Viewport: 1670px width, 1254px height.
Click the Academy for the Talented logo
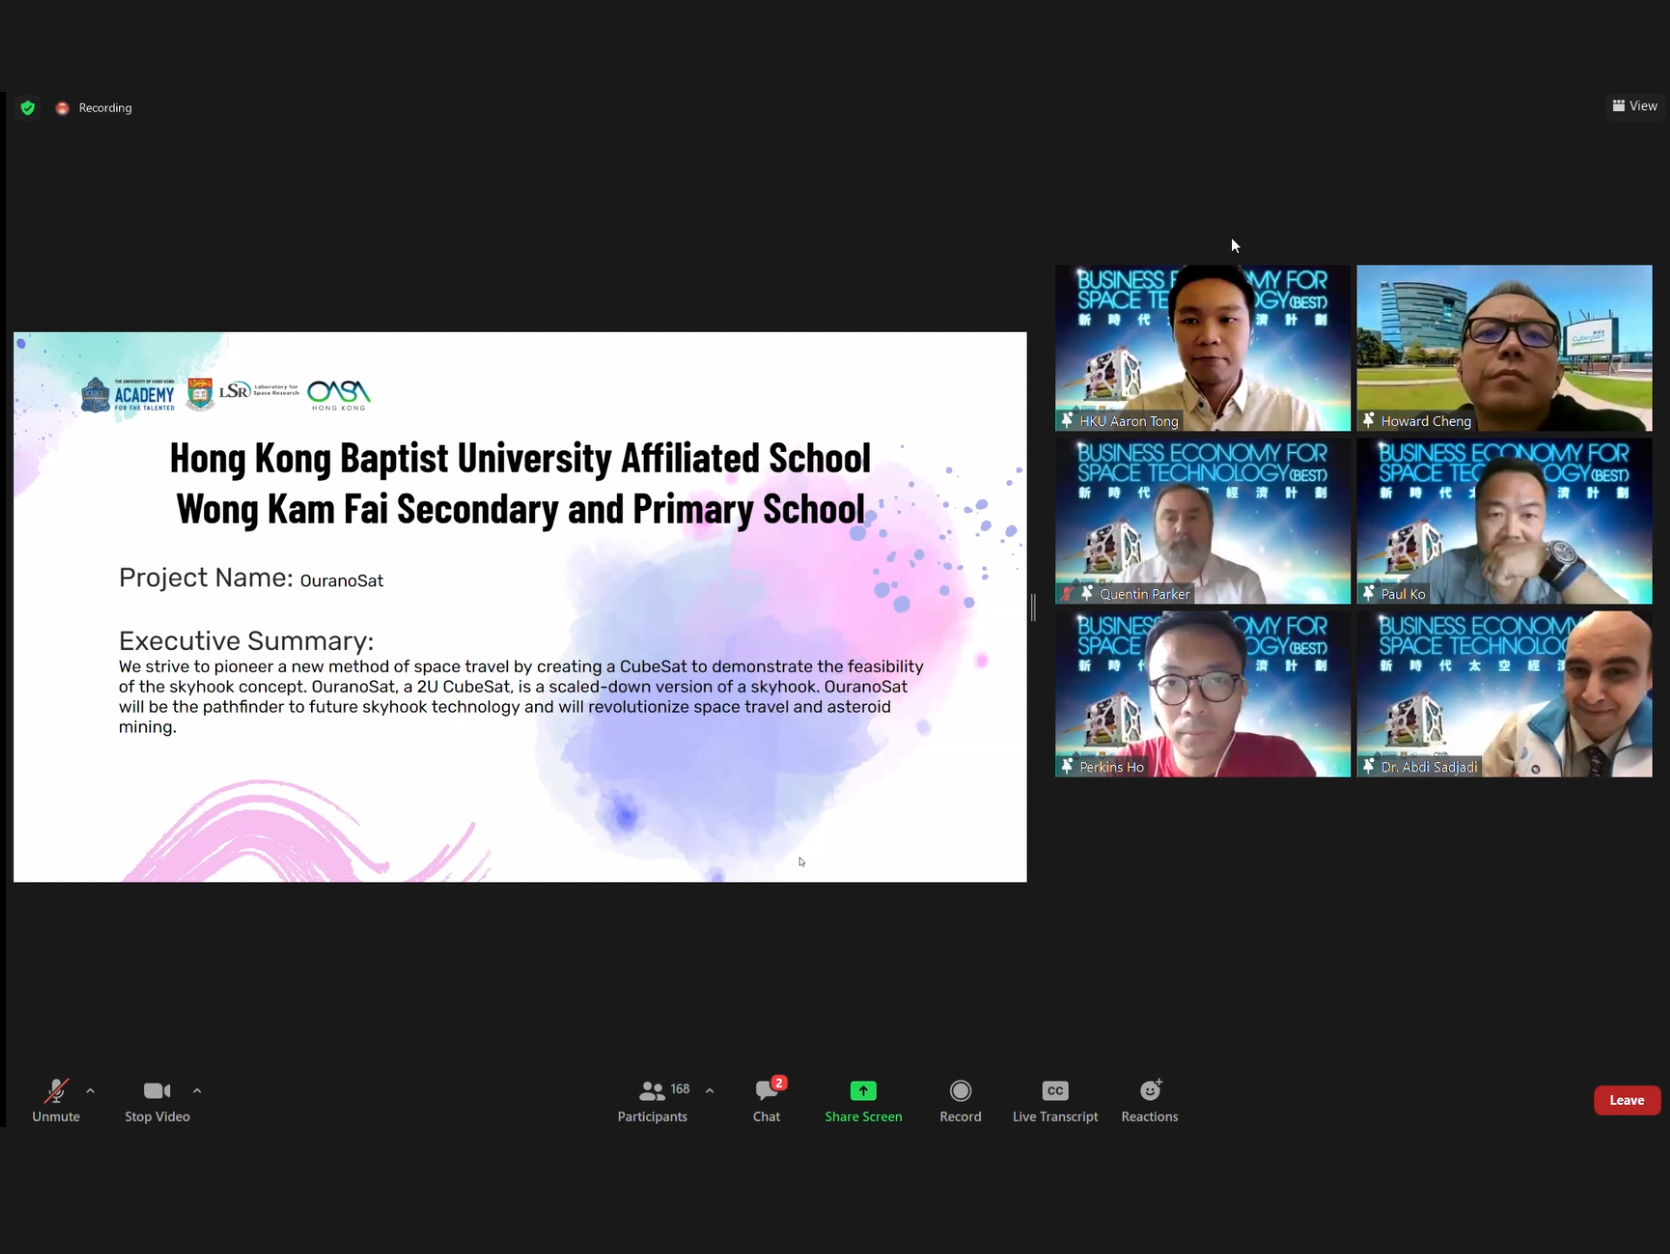click(x=128, y=395)
